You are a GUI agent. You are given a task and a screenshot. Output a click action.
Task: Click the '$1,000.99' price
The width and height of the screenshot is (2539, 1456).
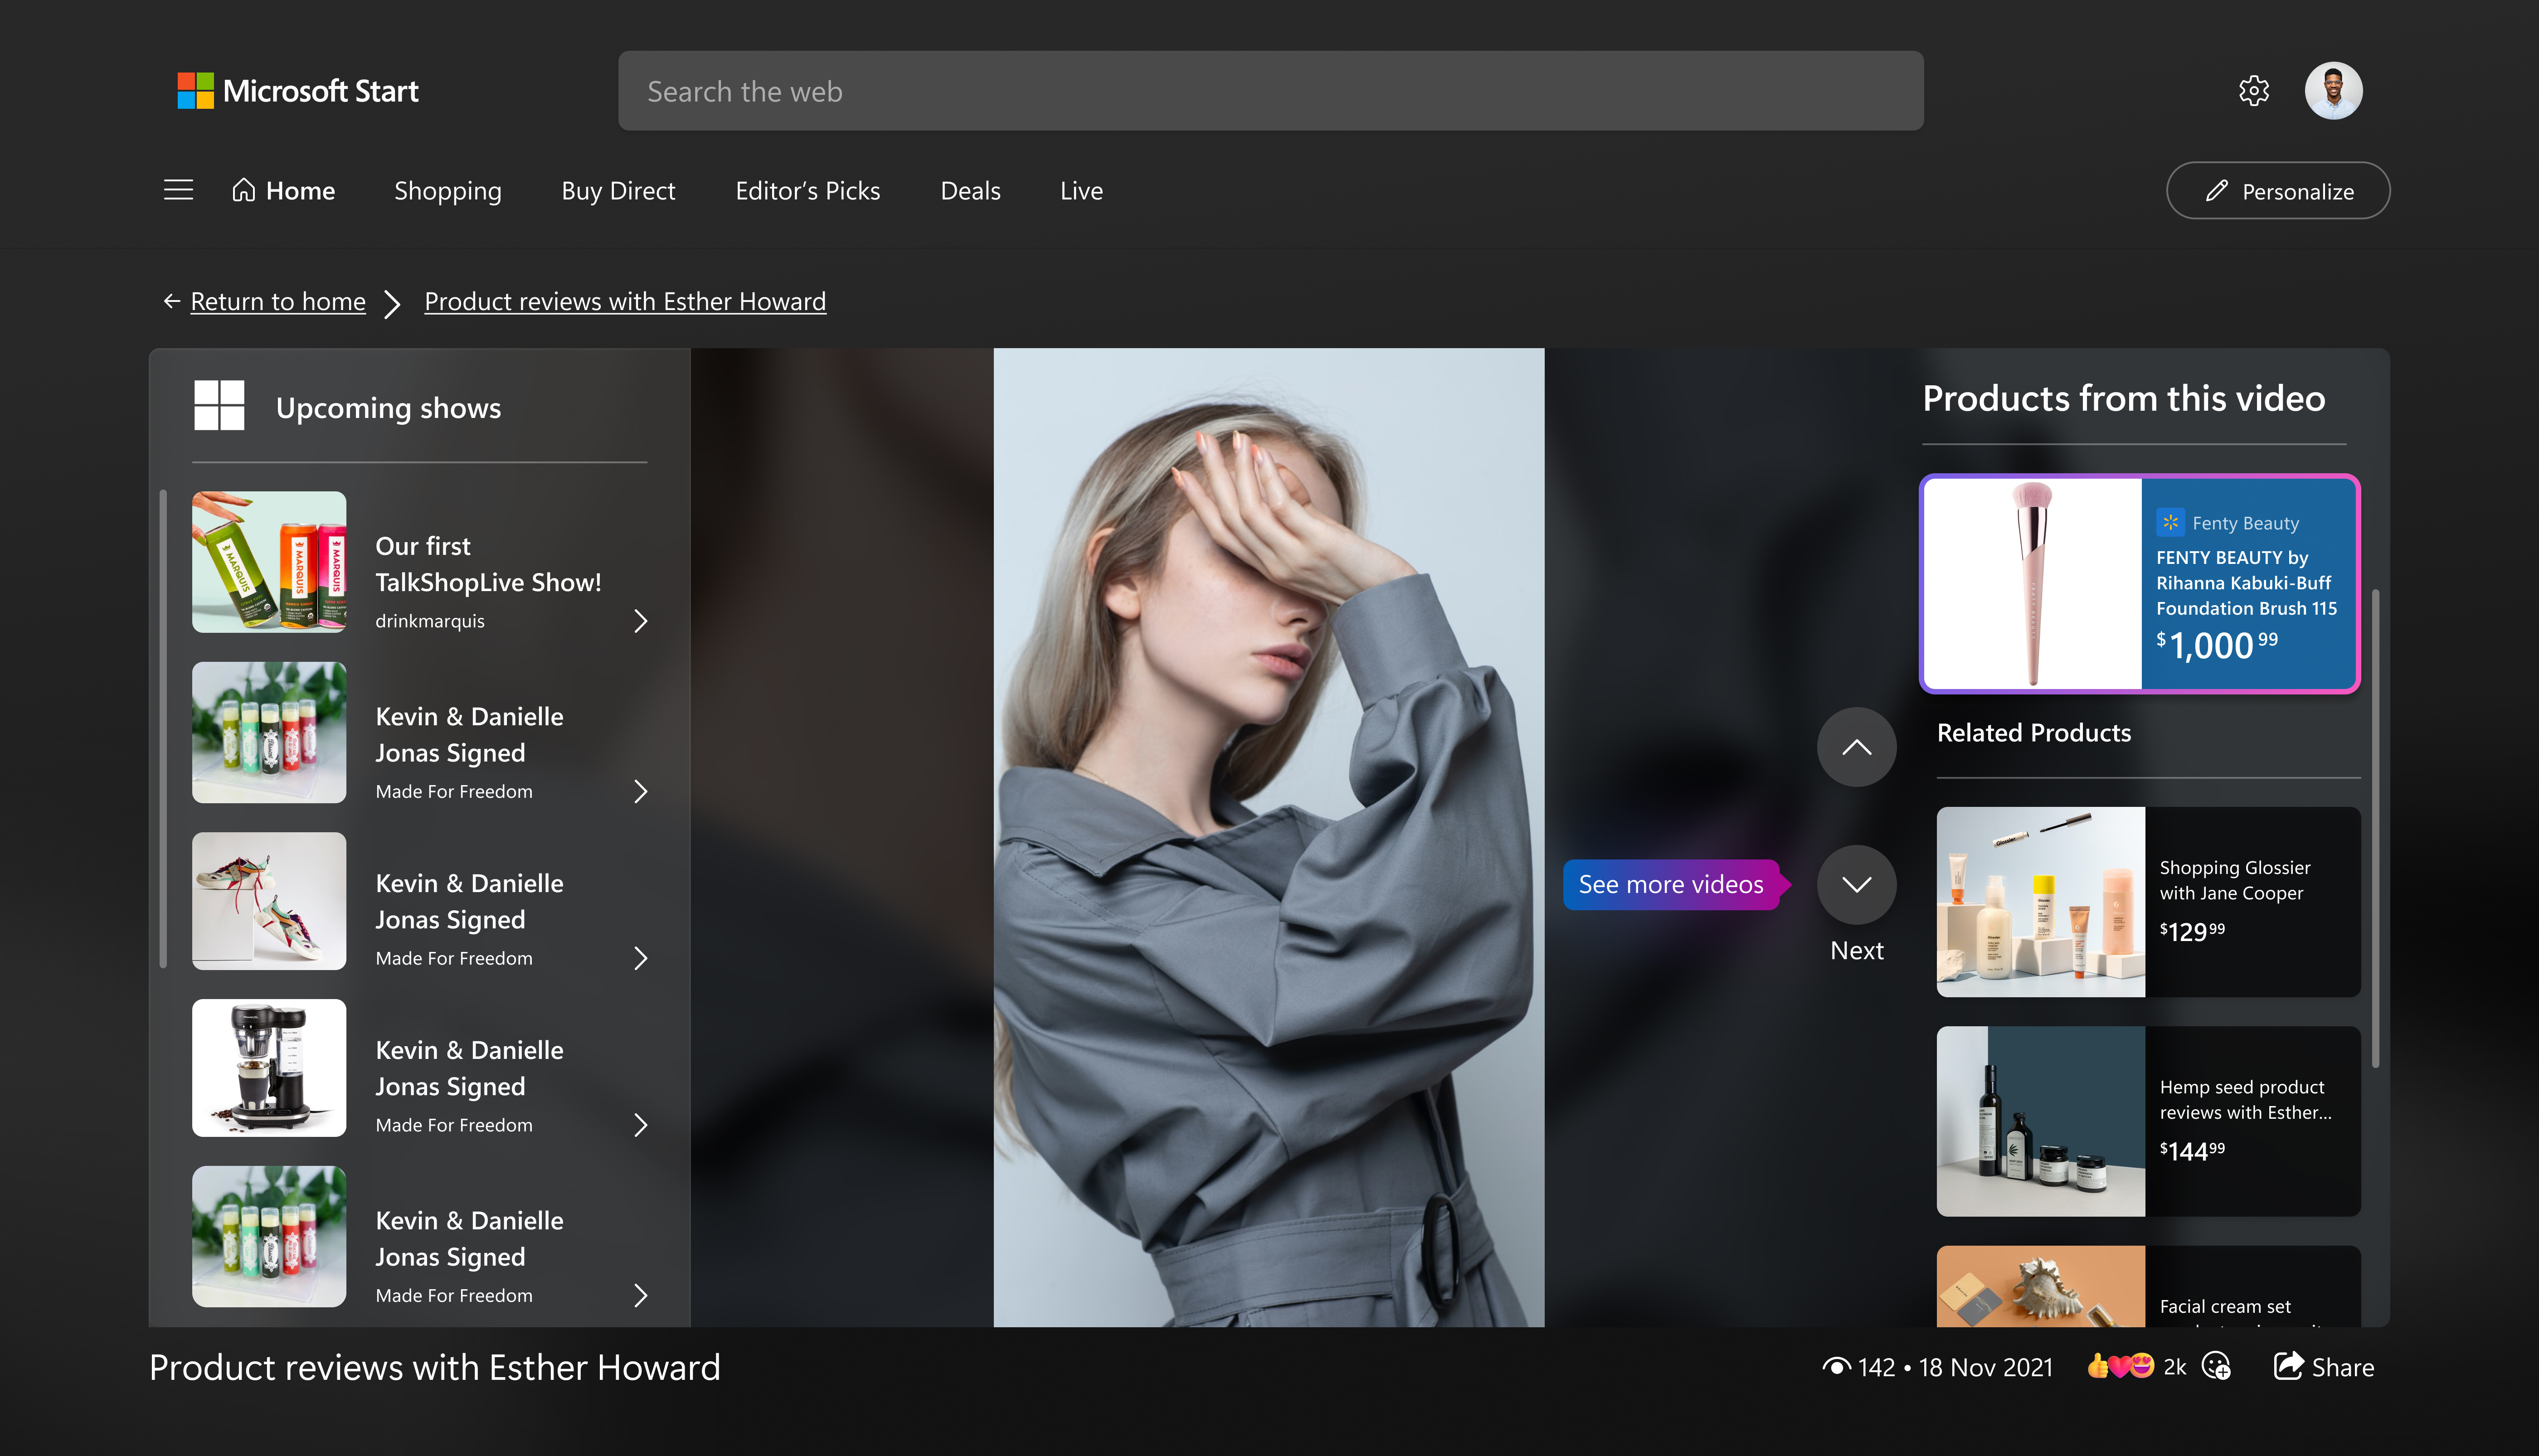2217,645
